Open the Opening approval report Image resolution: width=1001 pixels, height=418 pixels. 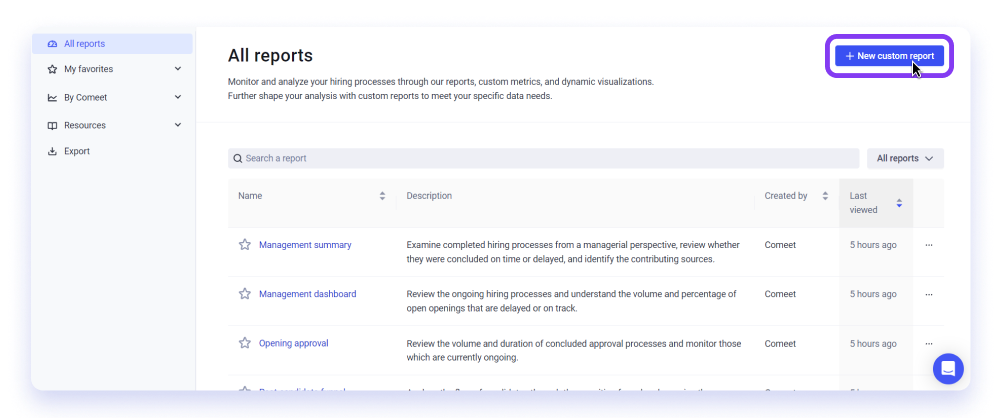pyautogui.click(x=294, y=343)
